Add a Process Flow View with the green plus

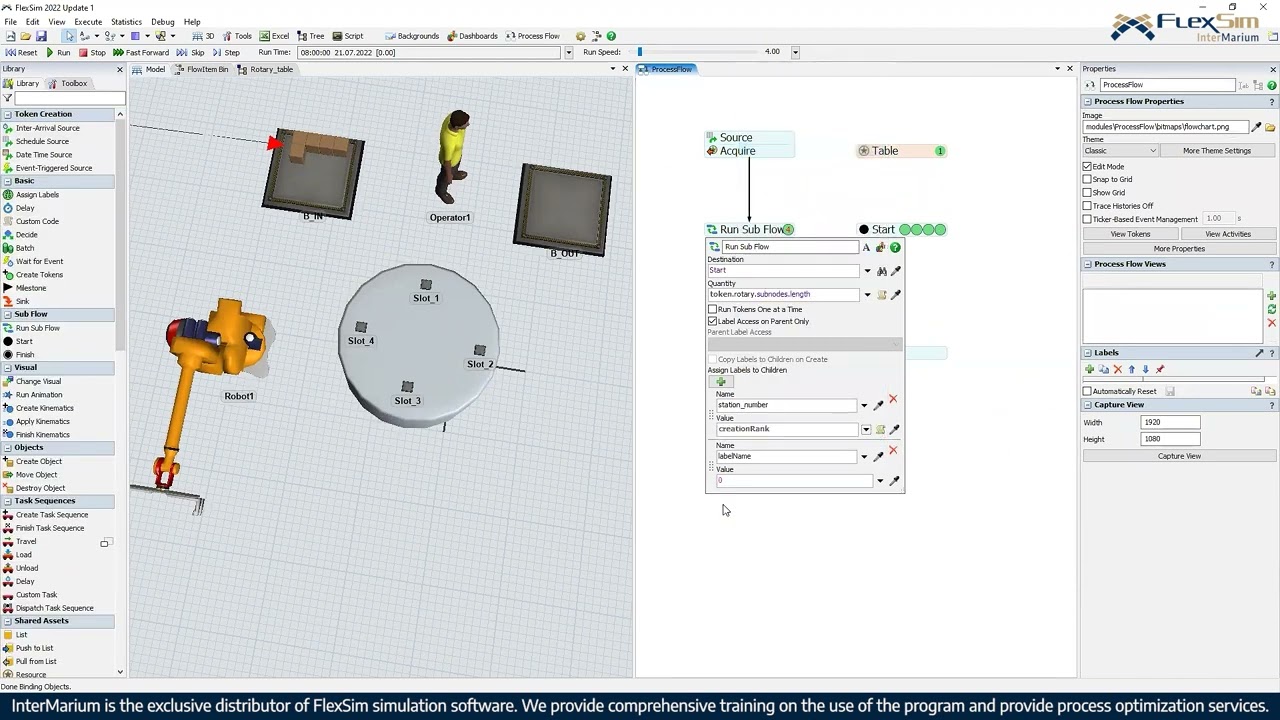click(x=1271, y=296)
